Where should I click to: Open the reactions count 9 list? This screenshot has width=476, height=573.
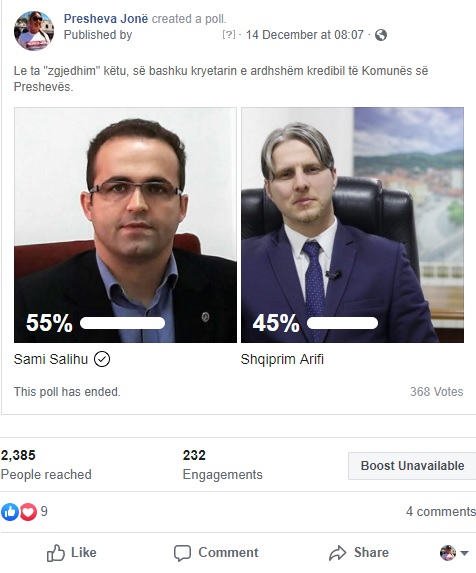44,511
